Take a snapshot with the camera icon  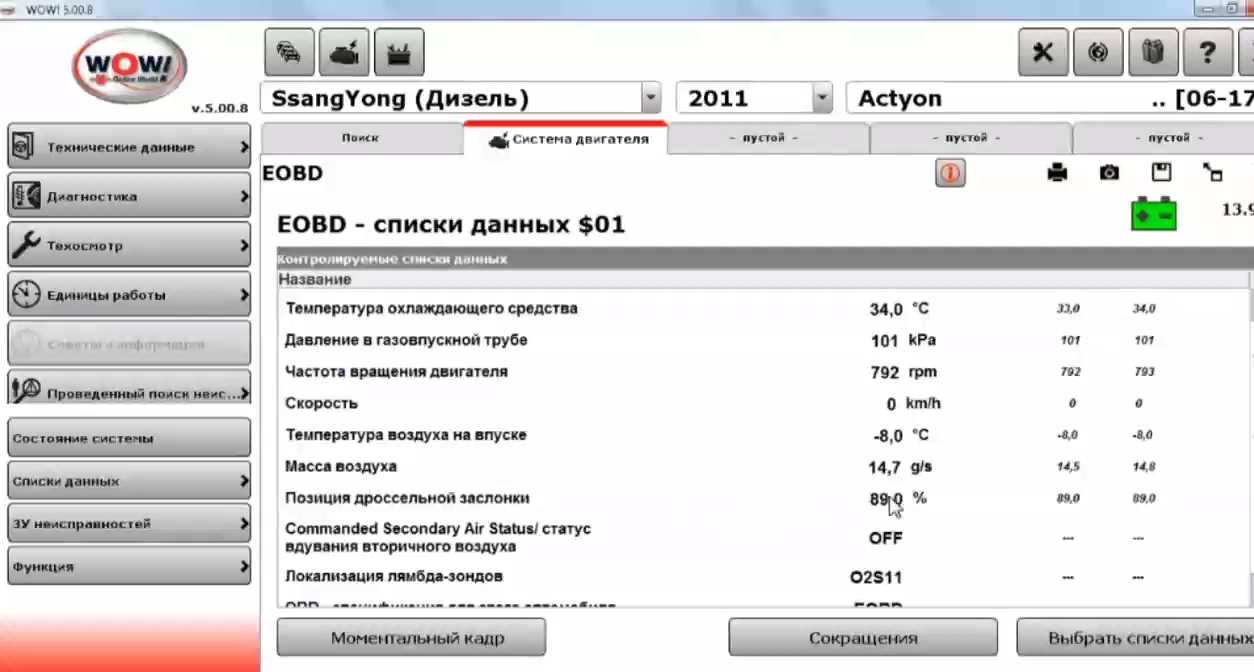(1109, 173)
